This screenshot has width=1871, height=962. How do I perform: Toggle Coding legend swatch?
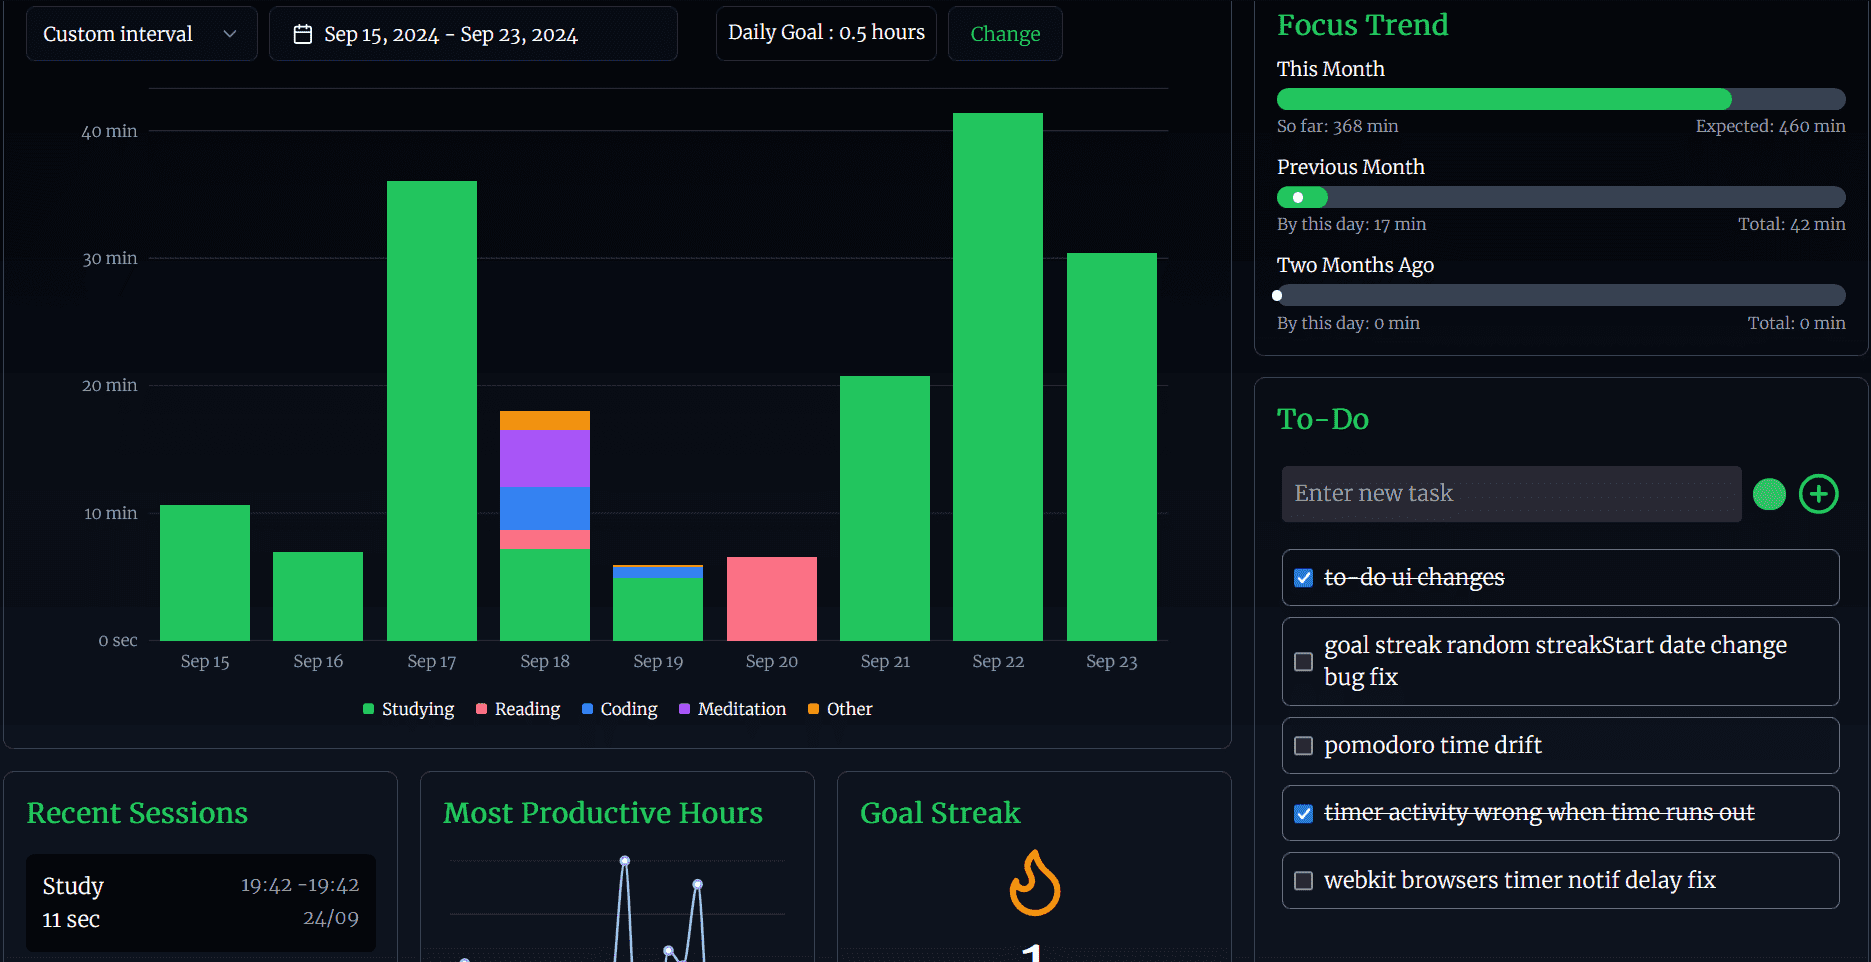[x=587, y=709]
